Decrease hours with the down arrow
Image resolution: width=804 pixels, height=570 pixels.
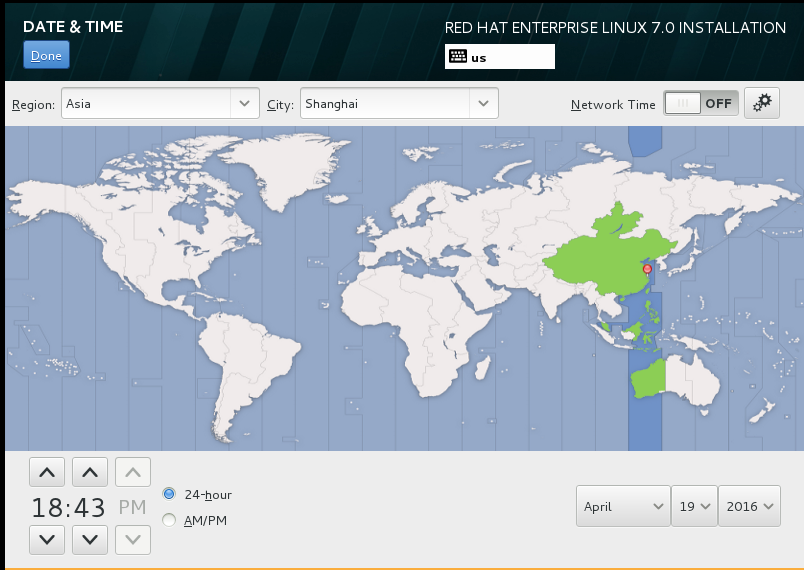point(47,540)
